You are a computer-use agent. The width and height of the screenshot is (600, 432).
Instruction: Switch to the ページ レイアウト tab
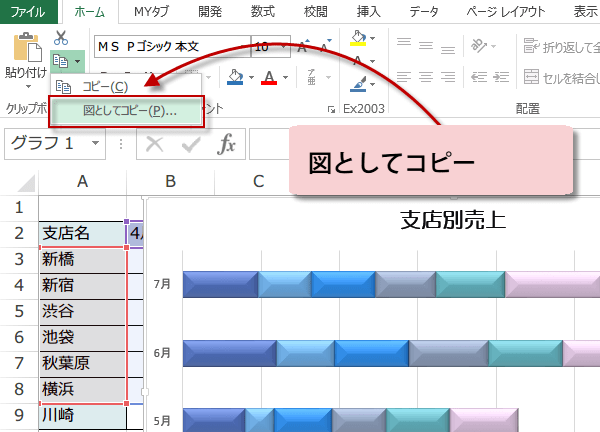point(505,12)
